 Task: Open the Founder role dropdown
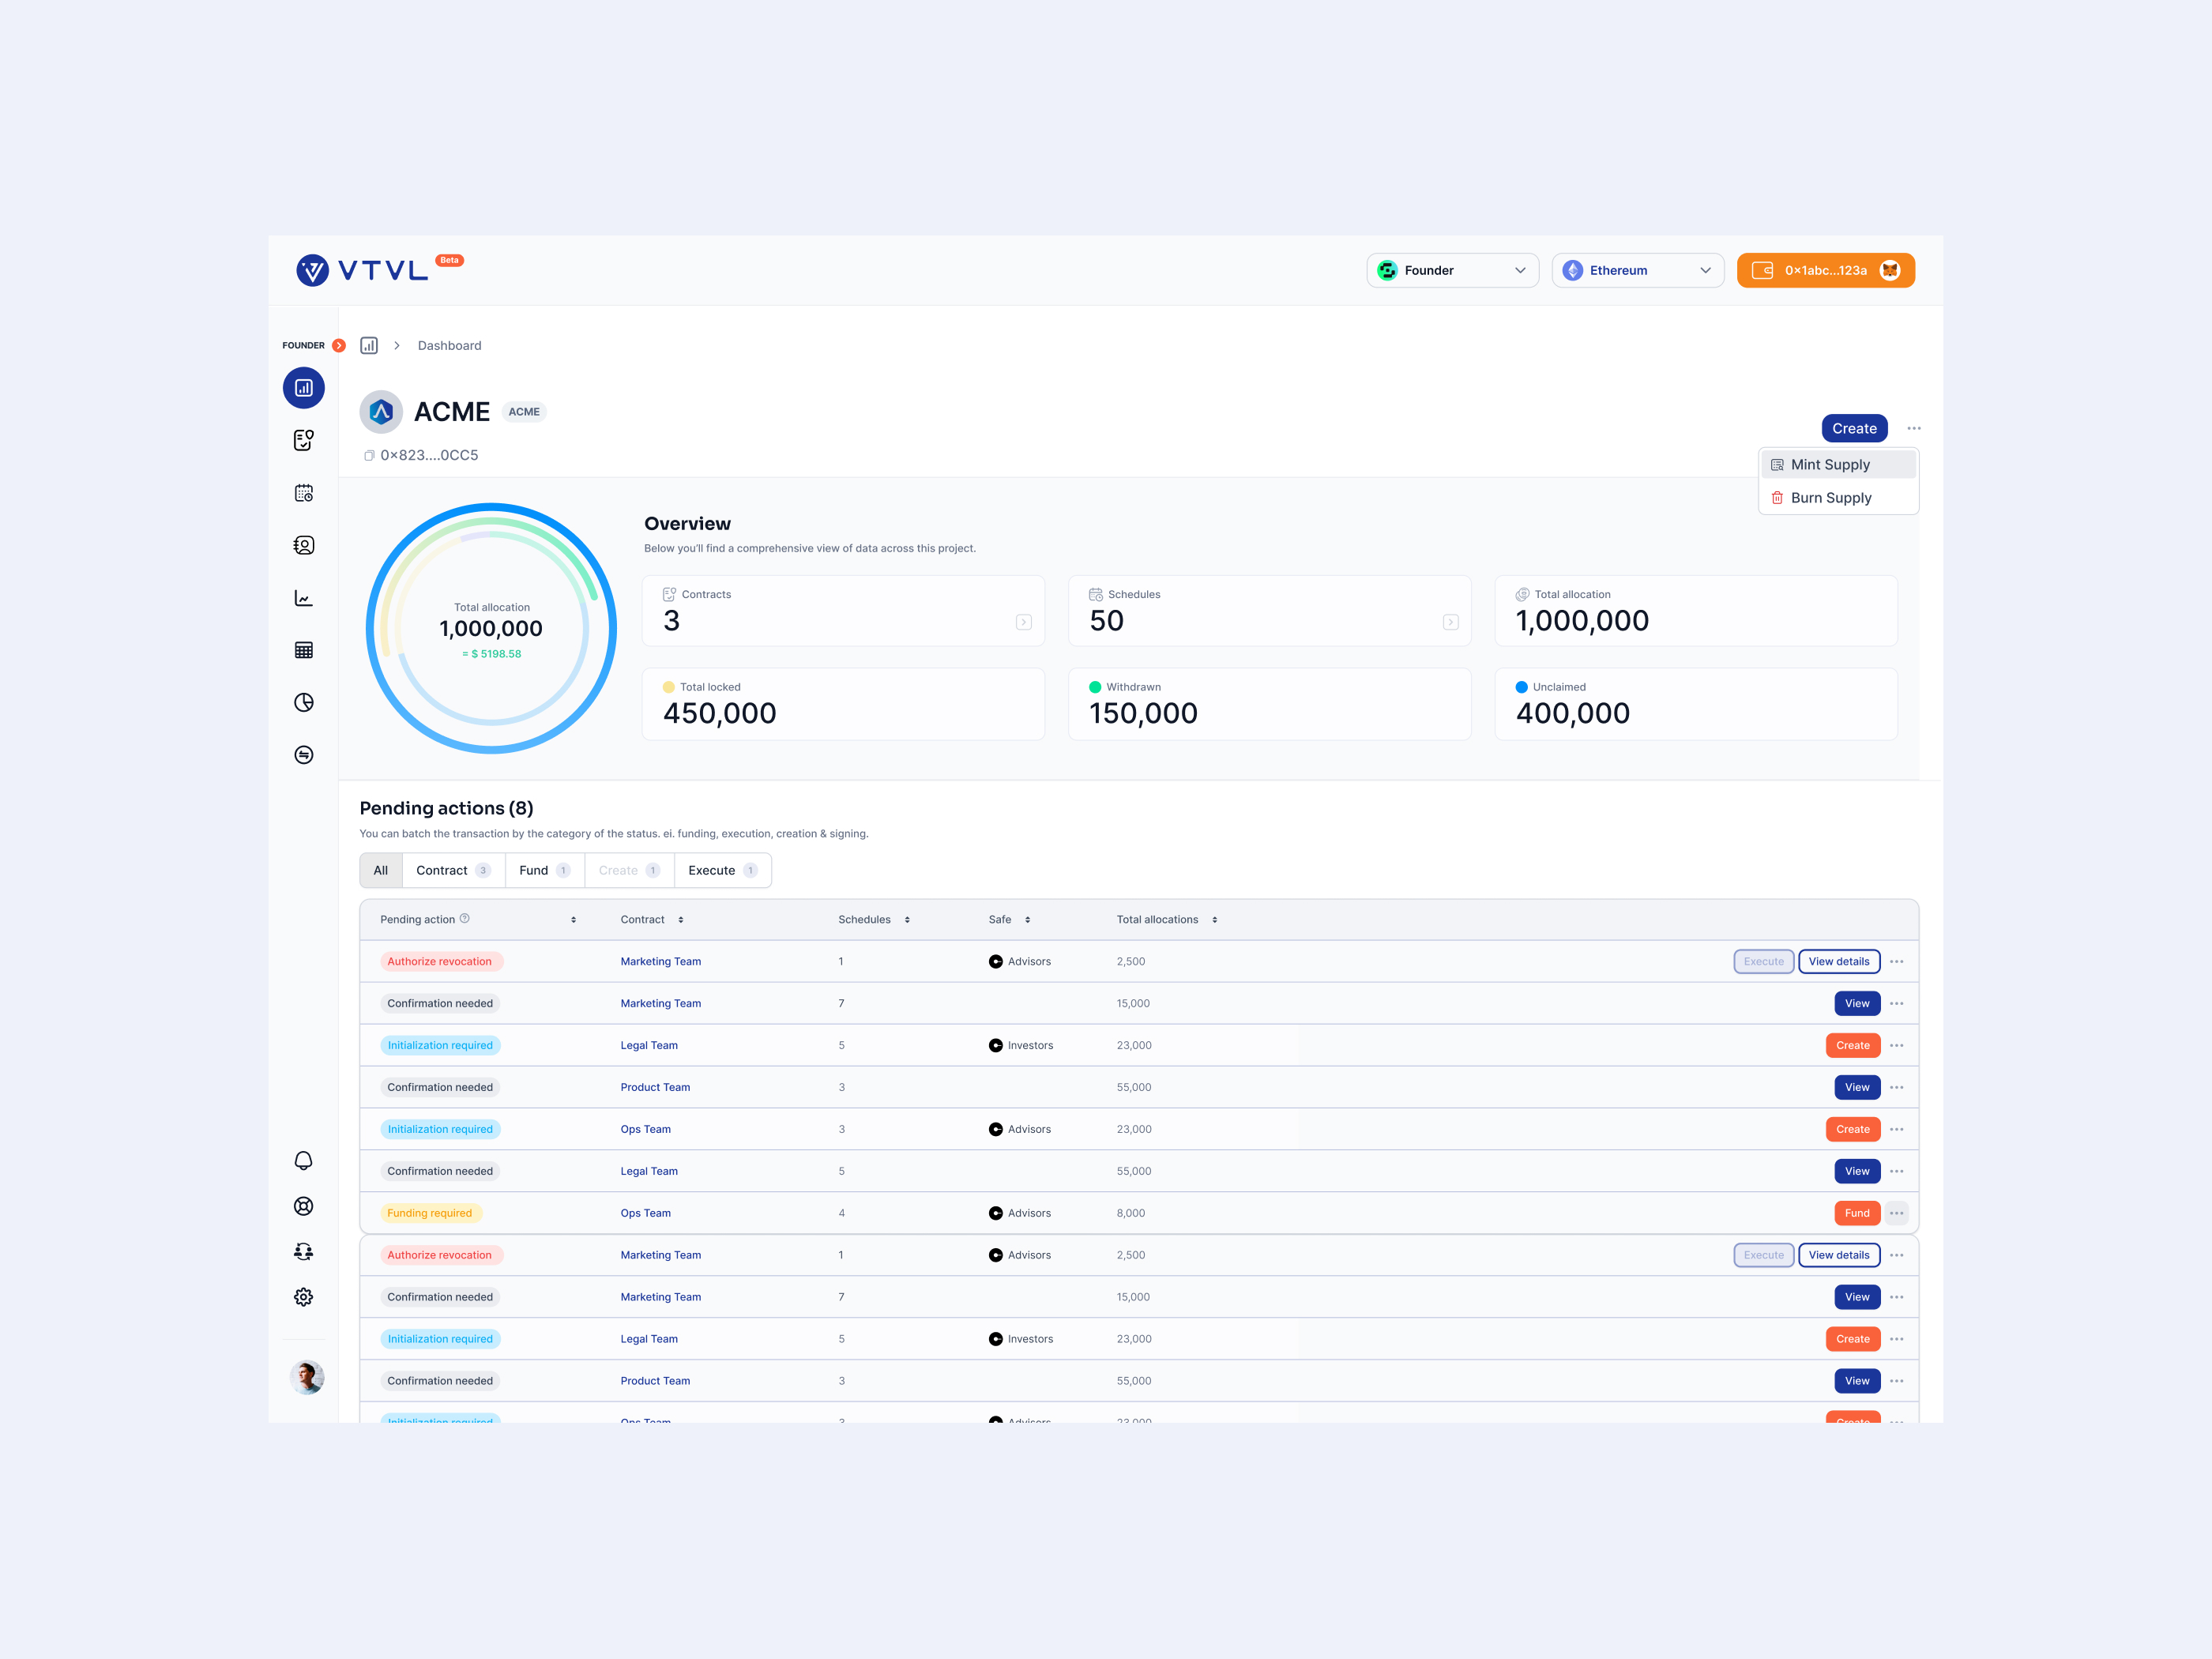pyautogui.click(x=1452, y=270)
